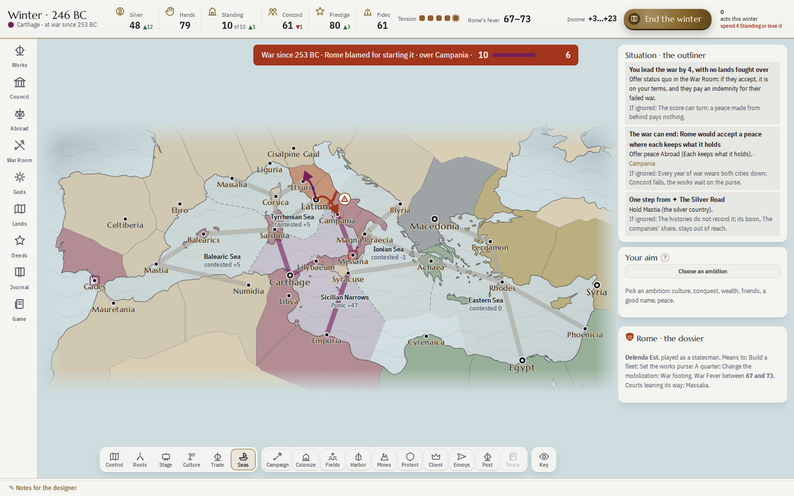Screen dimensions: 794x496
Task: Open the Choose an ambition selector
Action: click(702, 271)
